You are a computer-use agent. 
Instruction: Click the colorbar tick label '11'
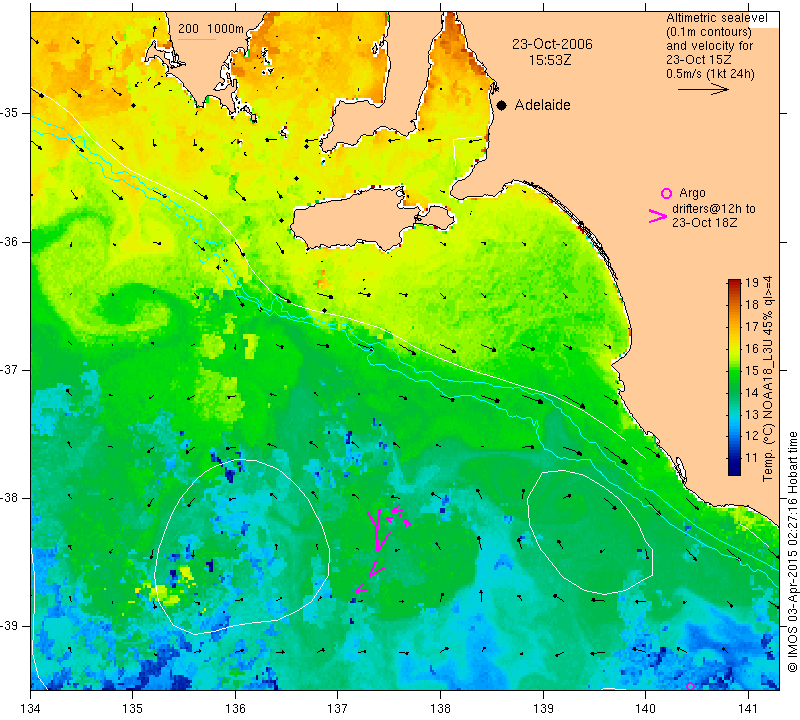coord(752,458)
